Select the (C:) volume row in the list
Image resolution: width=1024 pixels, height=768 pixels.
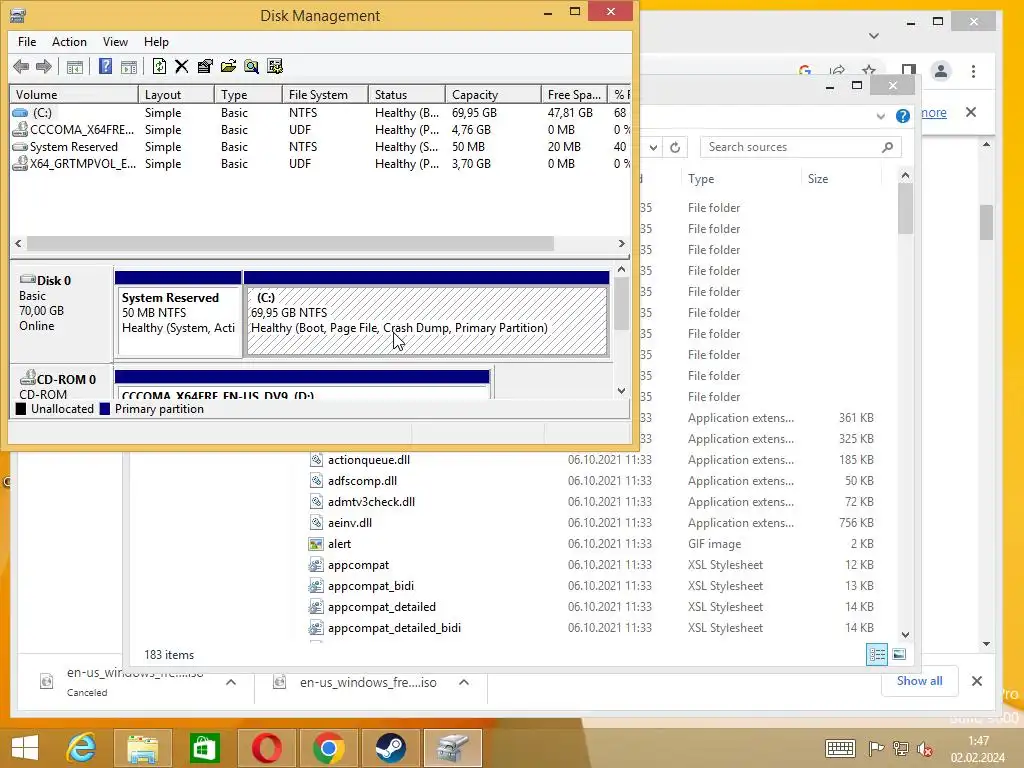(x=320, y=113)
